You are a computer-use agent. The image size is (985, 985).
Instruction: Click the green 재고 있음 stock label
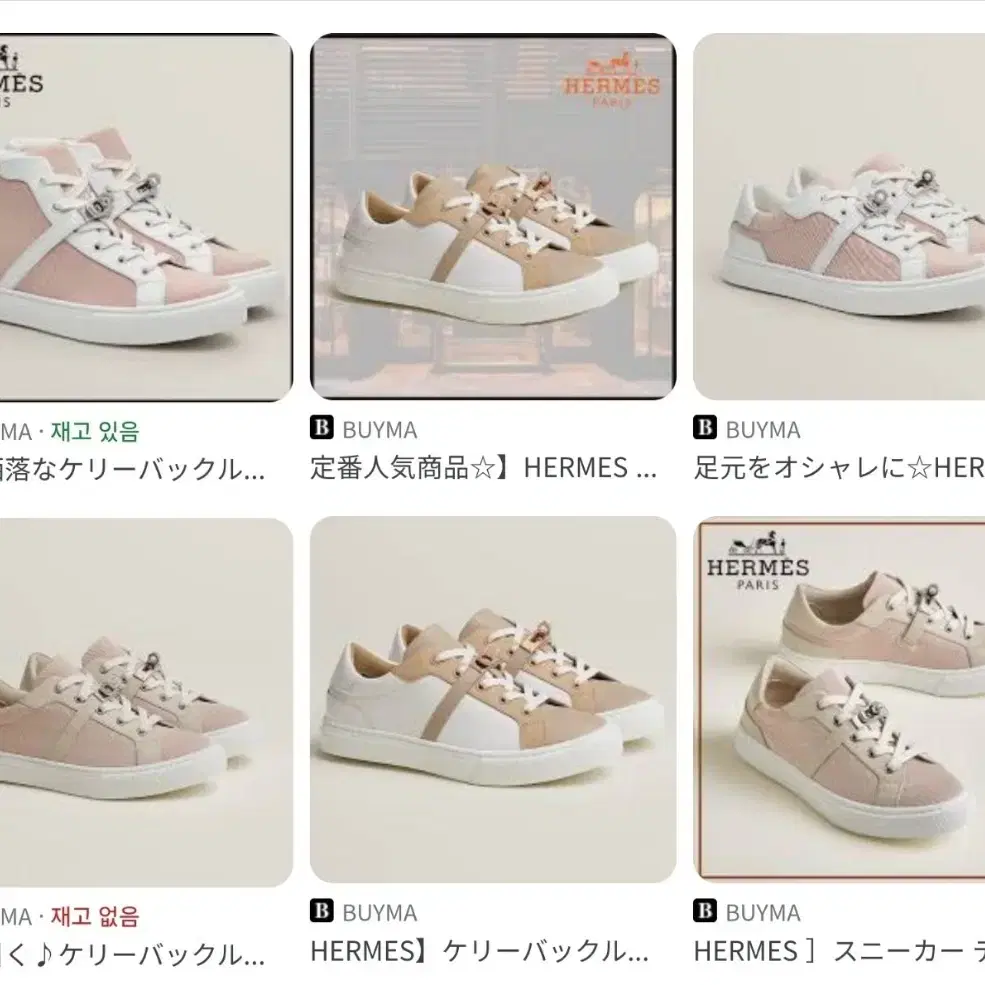click(95, 432)
